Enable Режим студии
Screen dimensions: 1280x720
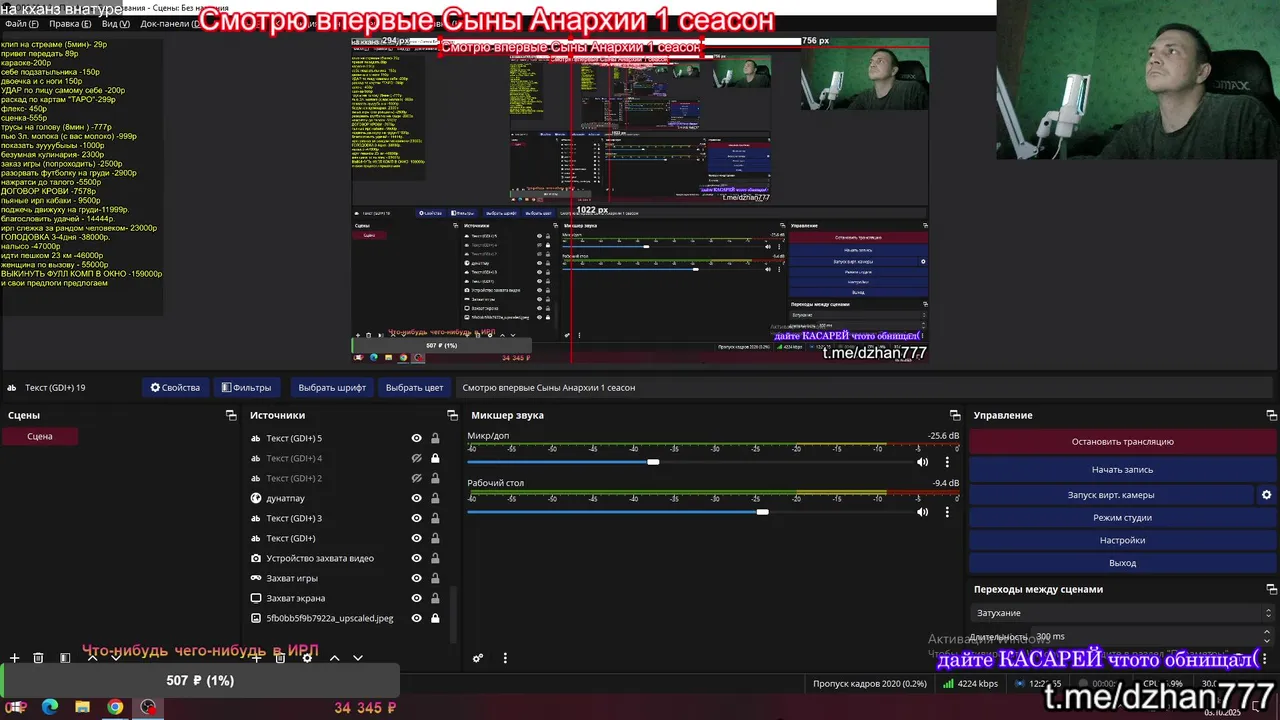click(1122, 518)
